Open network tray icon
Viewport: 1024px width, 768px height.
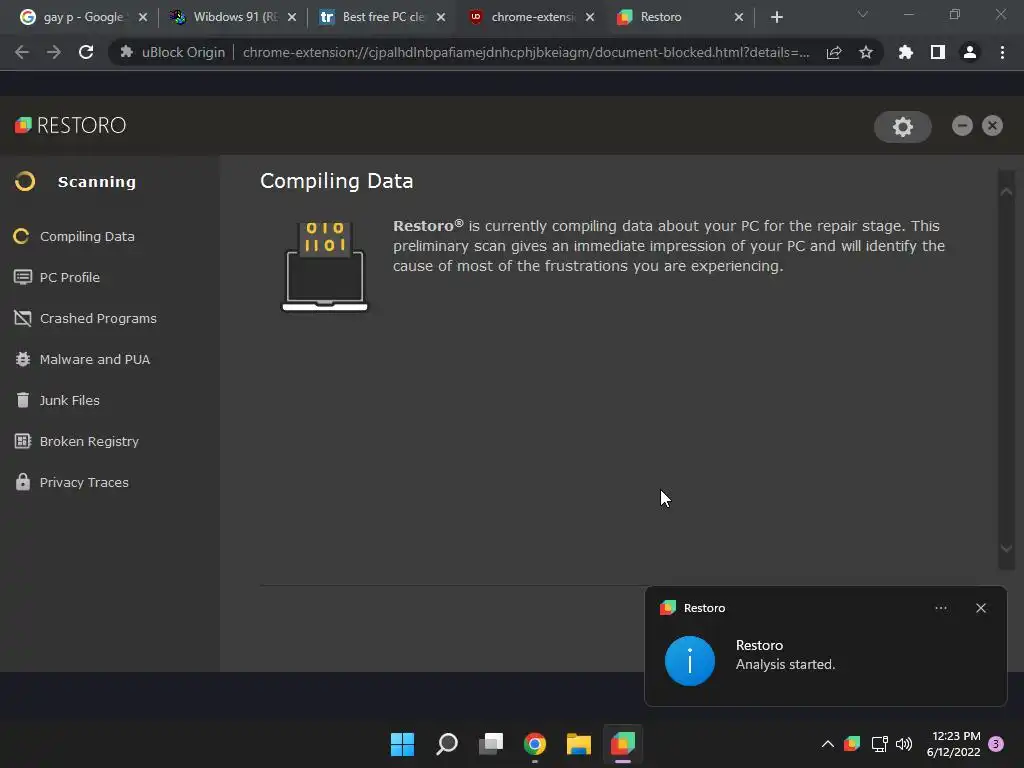[x=879, y=744]
